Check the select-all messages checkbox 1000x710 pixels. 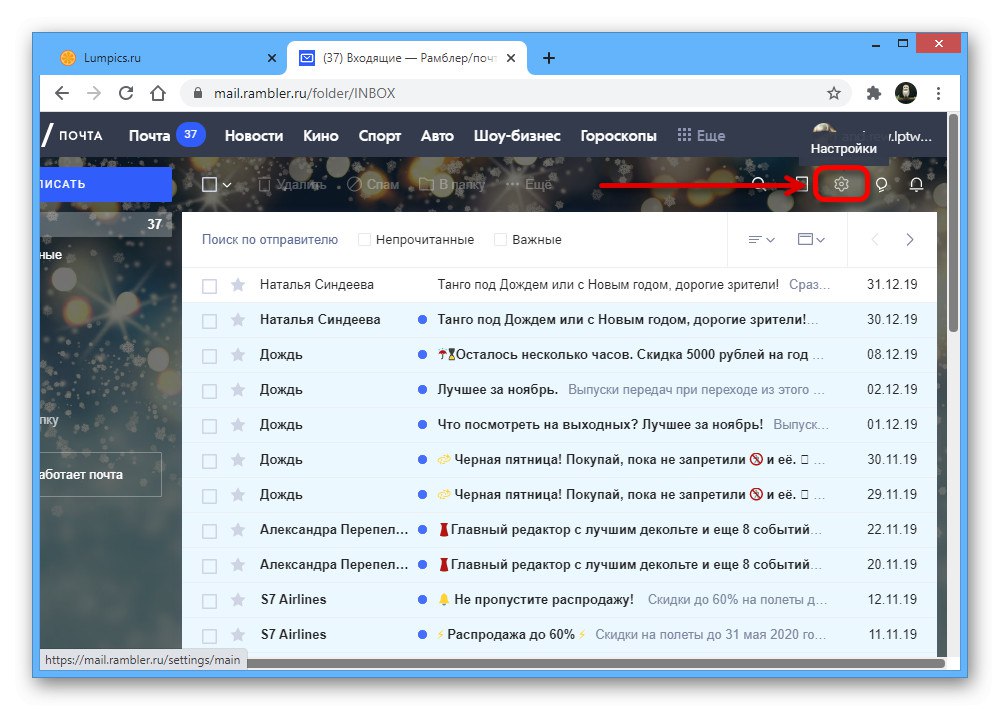[x=209, y=185]
